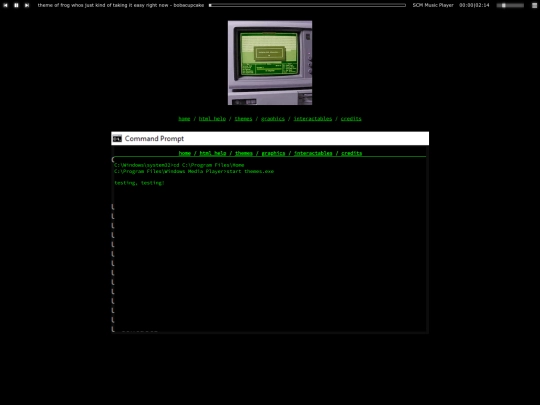The image size is (540, 405).
Task: Play the previous track in music player
Action: 5,5
